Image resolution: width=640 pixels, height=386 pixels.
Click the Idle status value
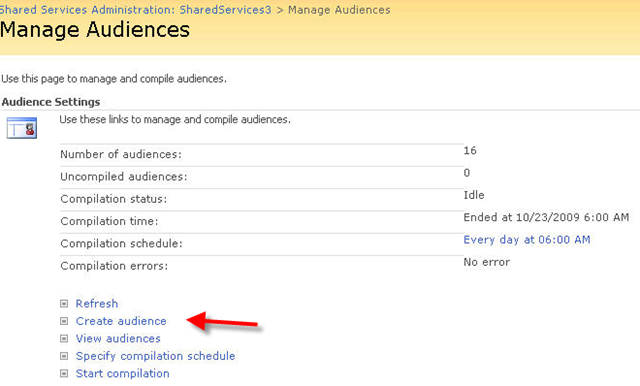click(x=474, y=195)
